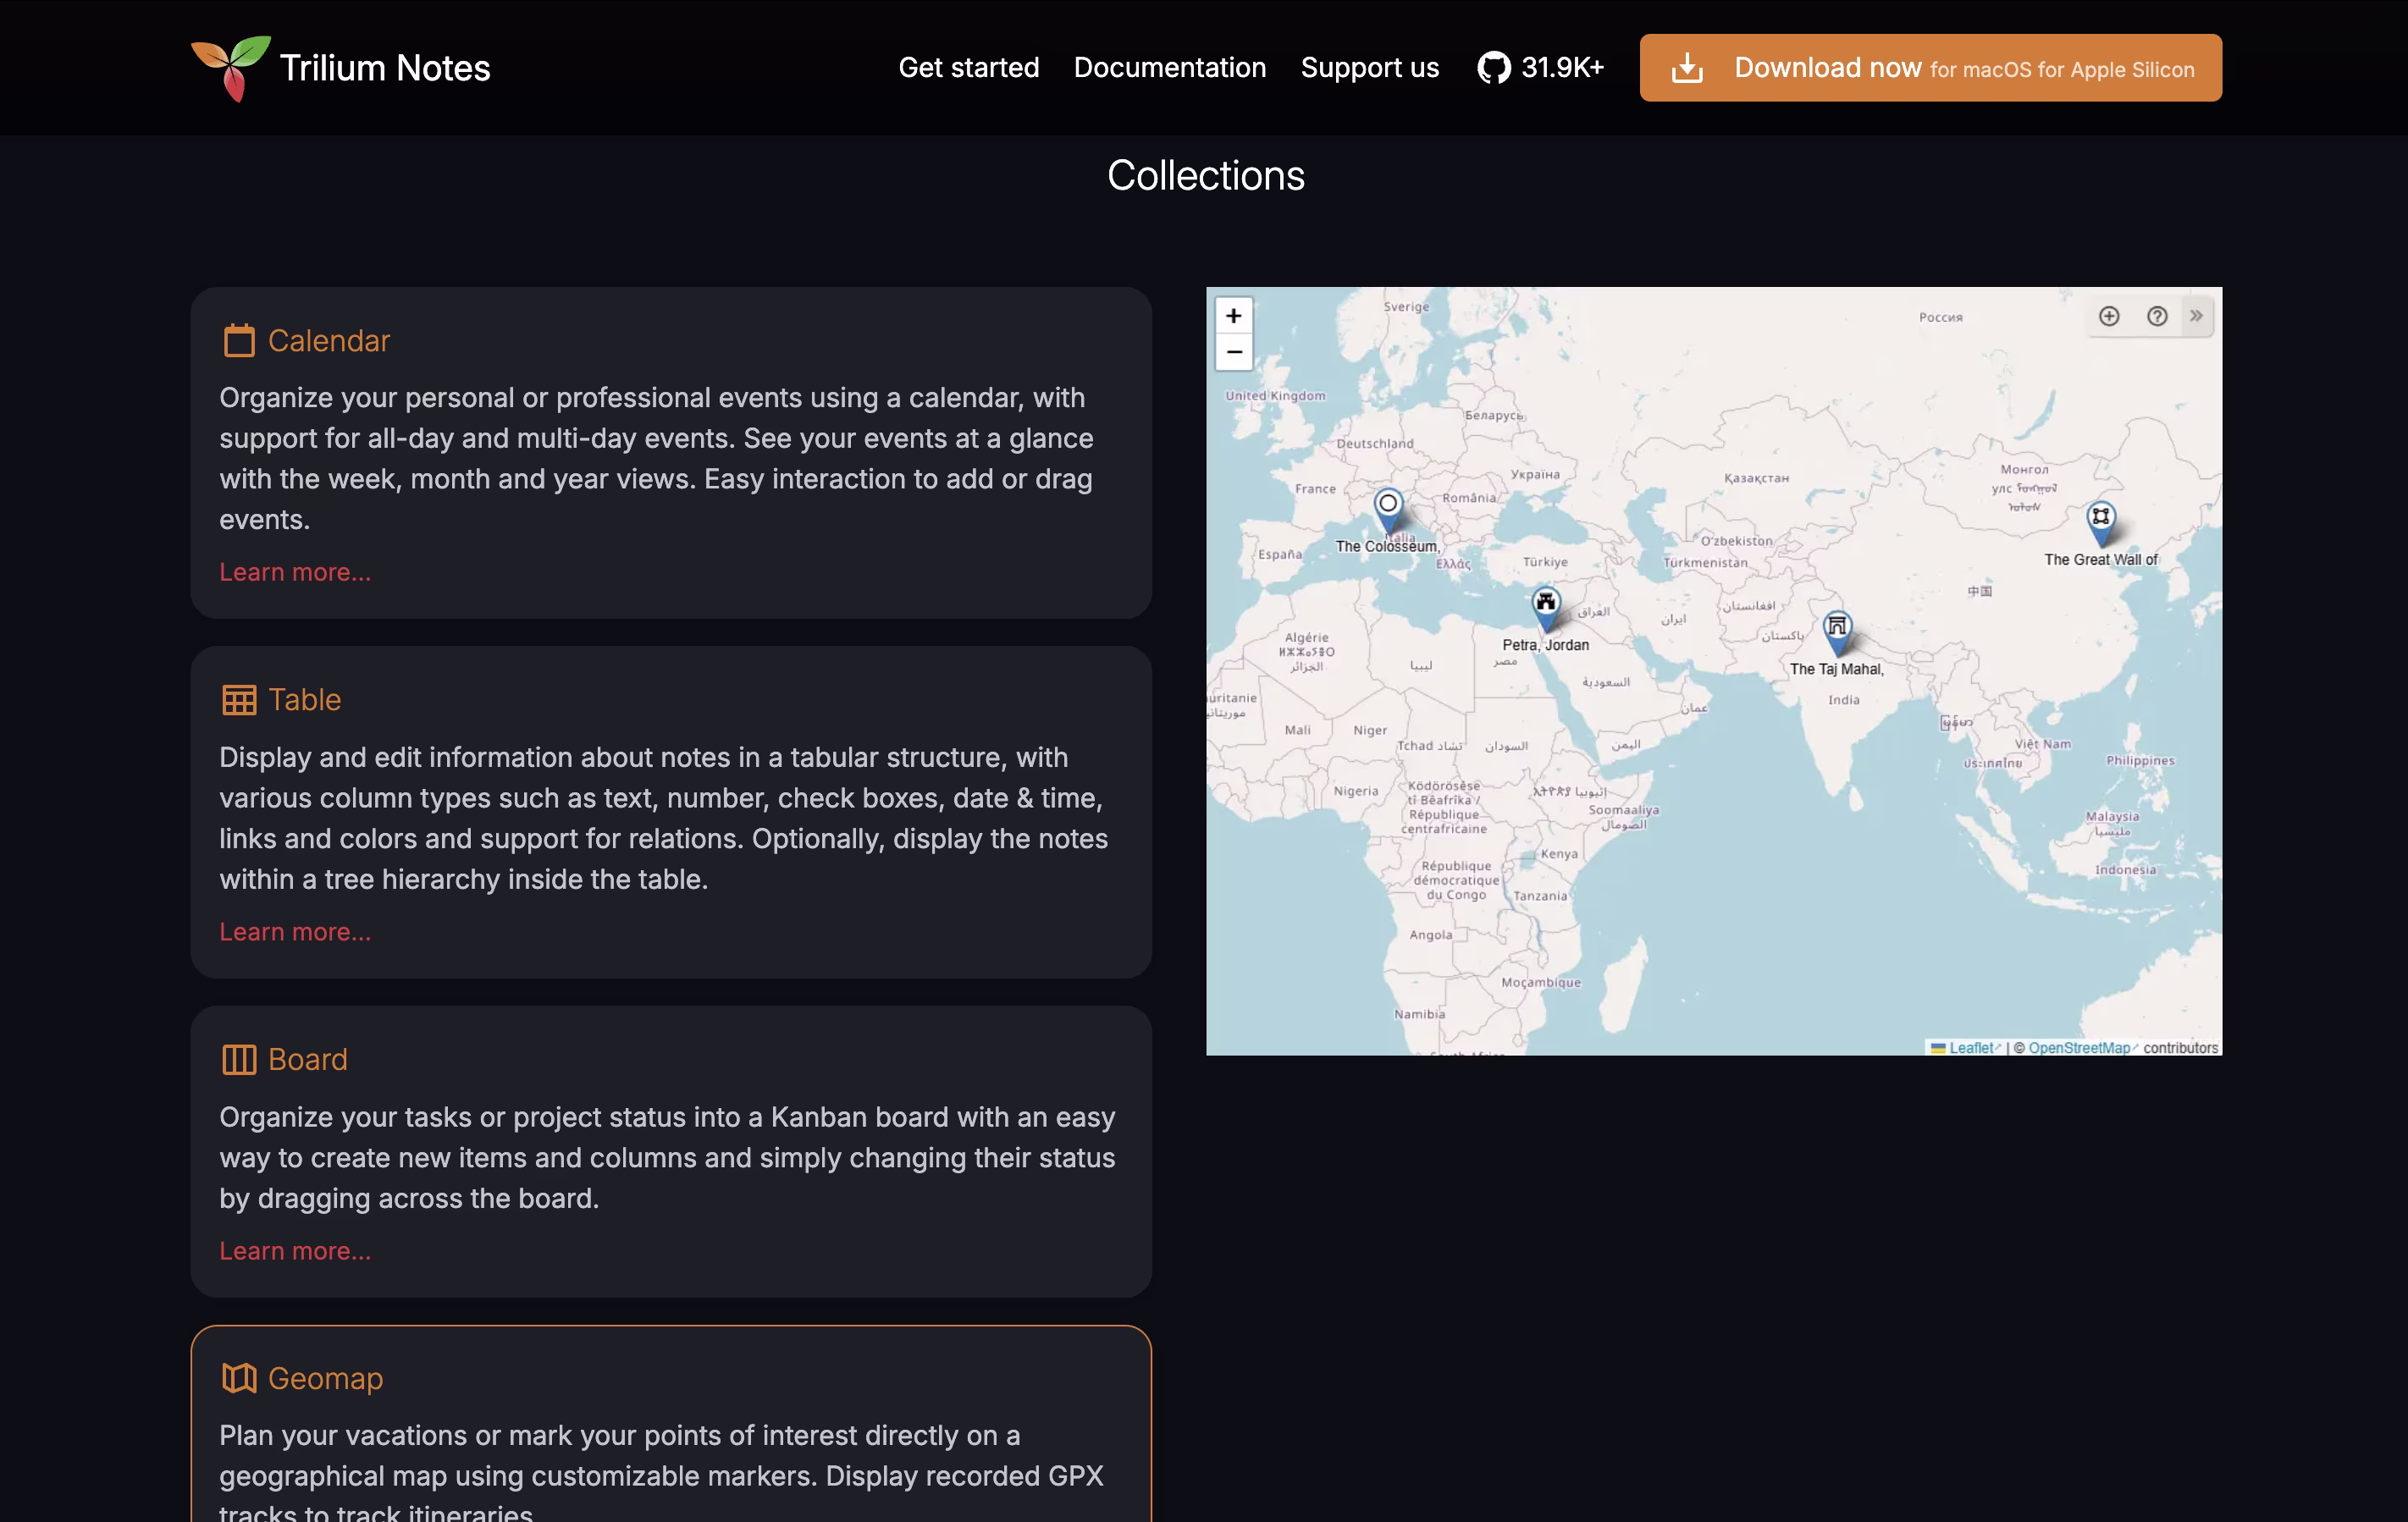Image resolution: width=2408 pixels, height=1522 pixels.
Task: Select the Petra, Jordan map marker
Action: click(x=1546, y=606)
